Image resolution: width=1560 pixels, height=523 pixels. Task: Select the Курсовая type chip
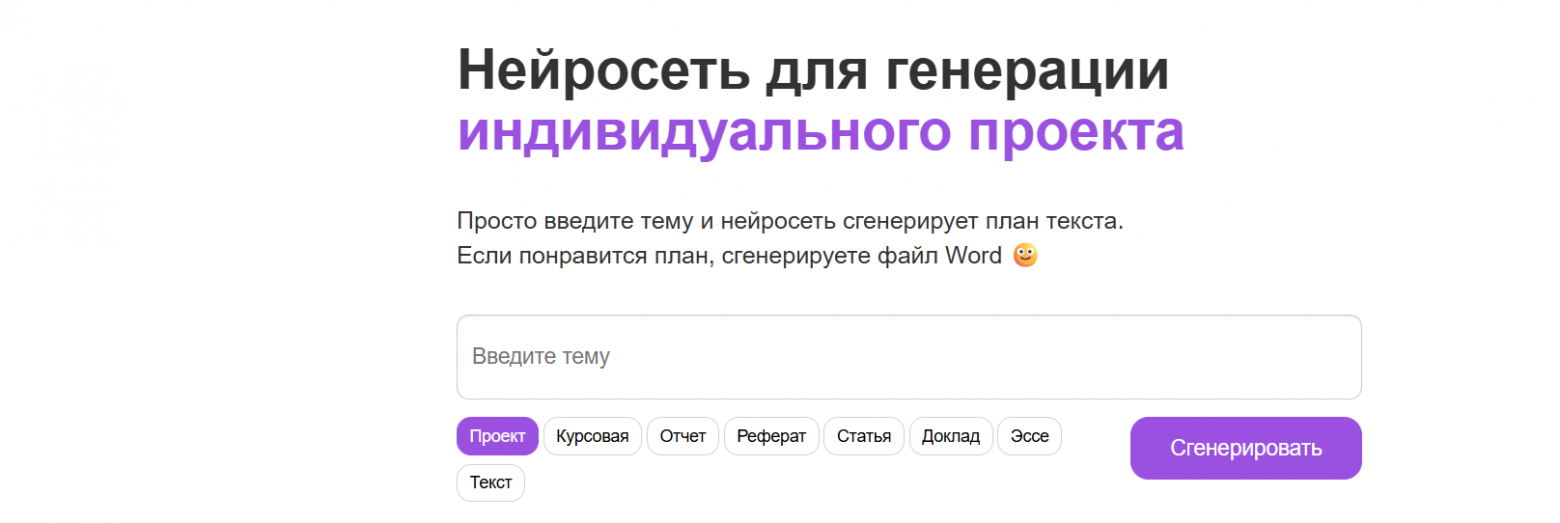point(592,436)
